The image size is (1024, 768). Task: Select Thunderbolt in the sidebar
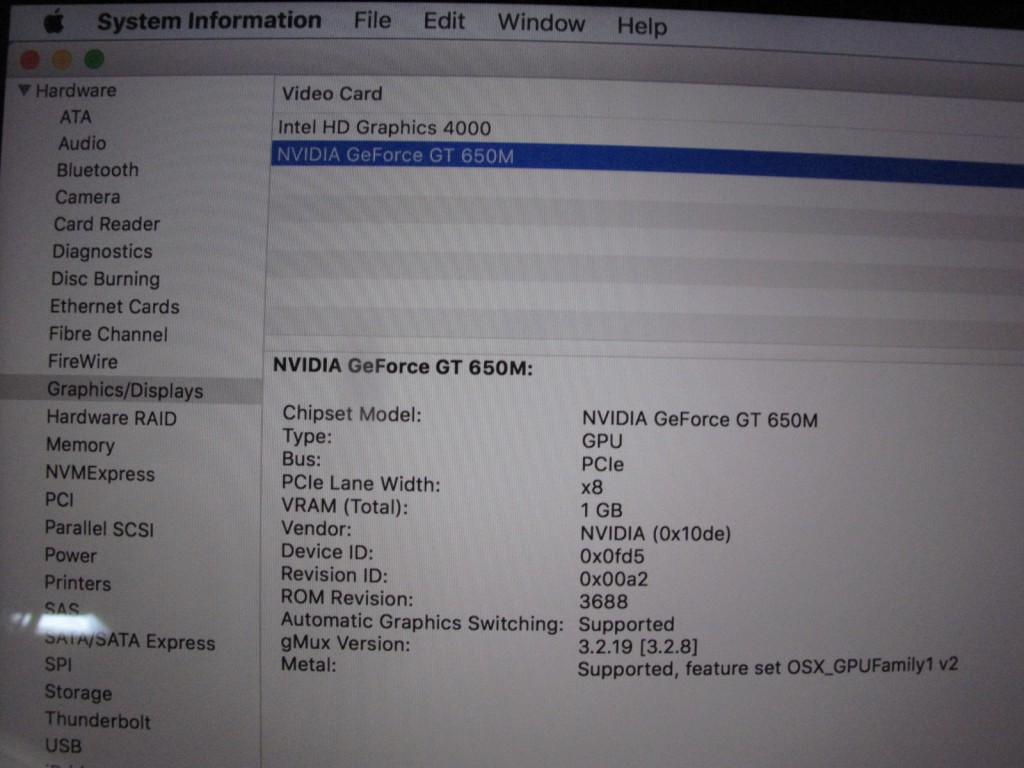click(x=97, y=720)
